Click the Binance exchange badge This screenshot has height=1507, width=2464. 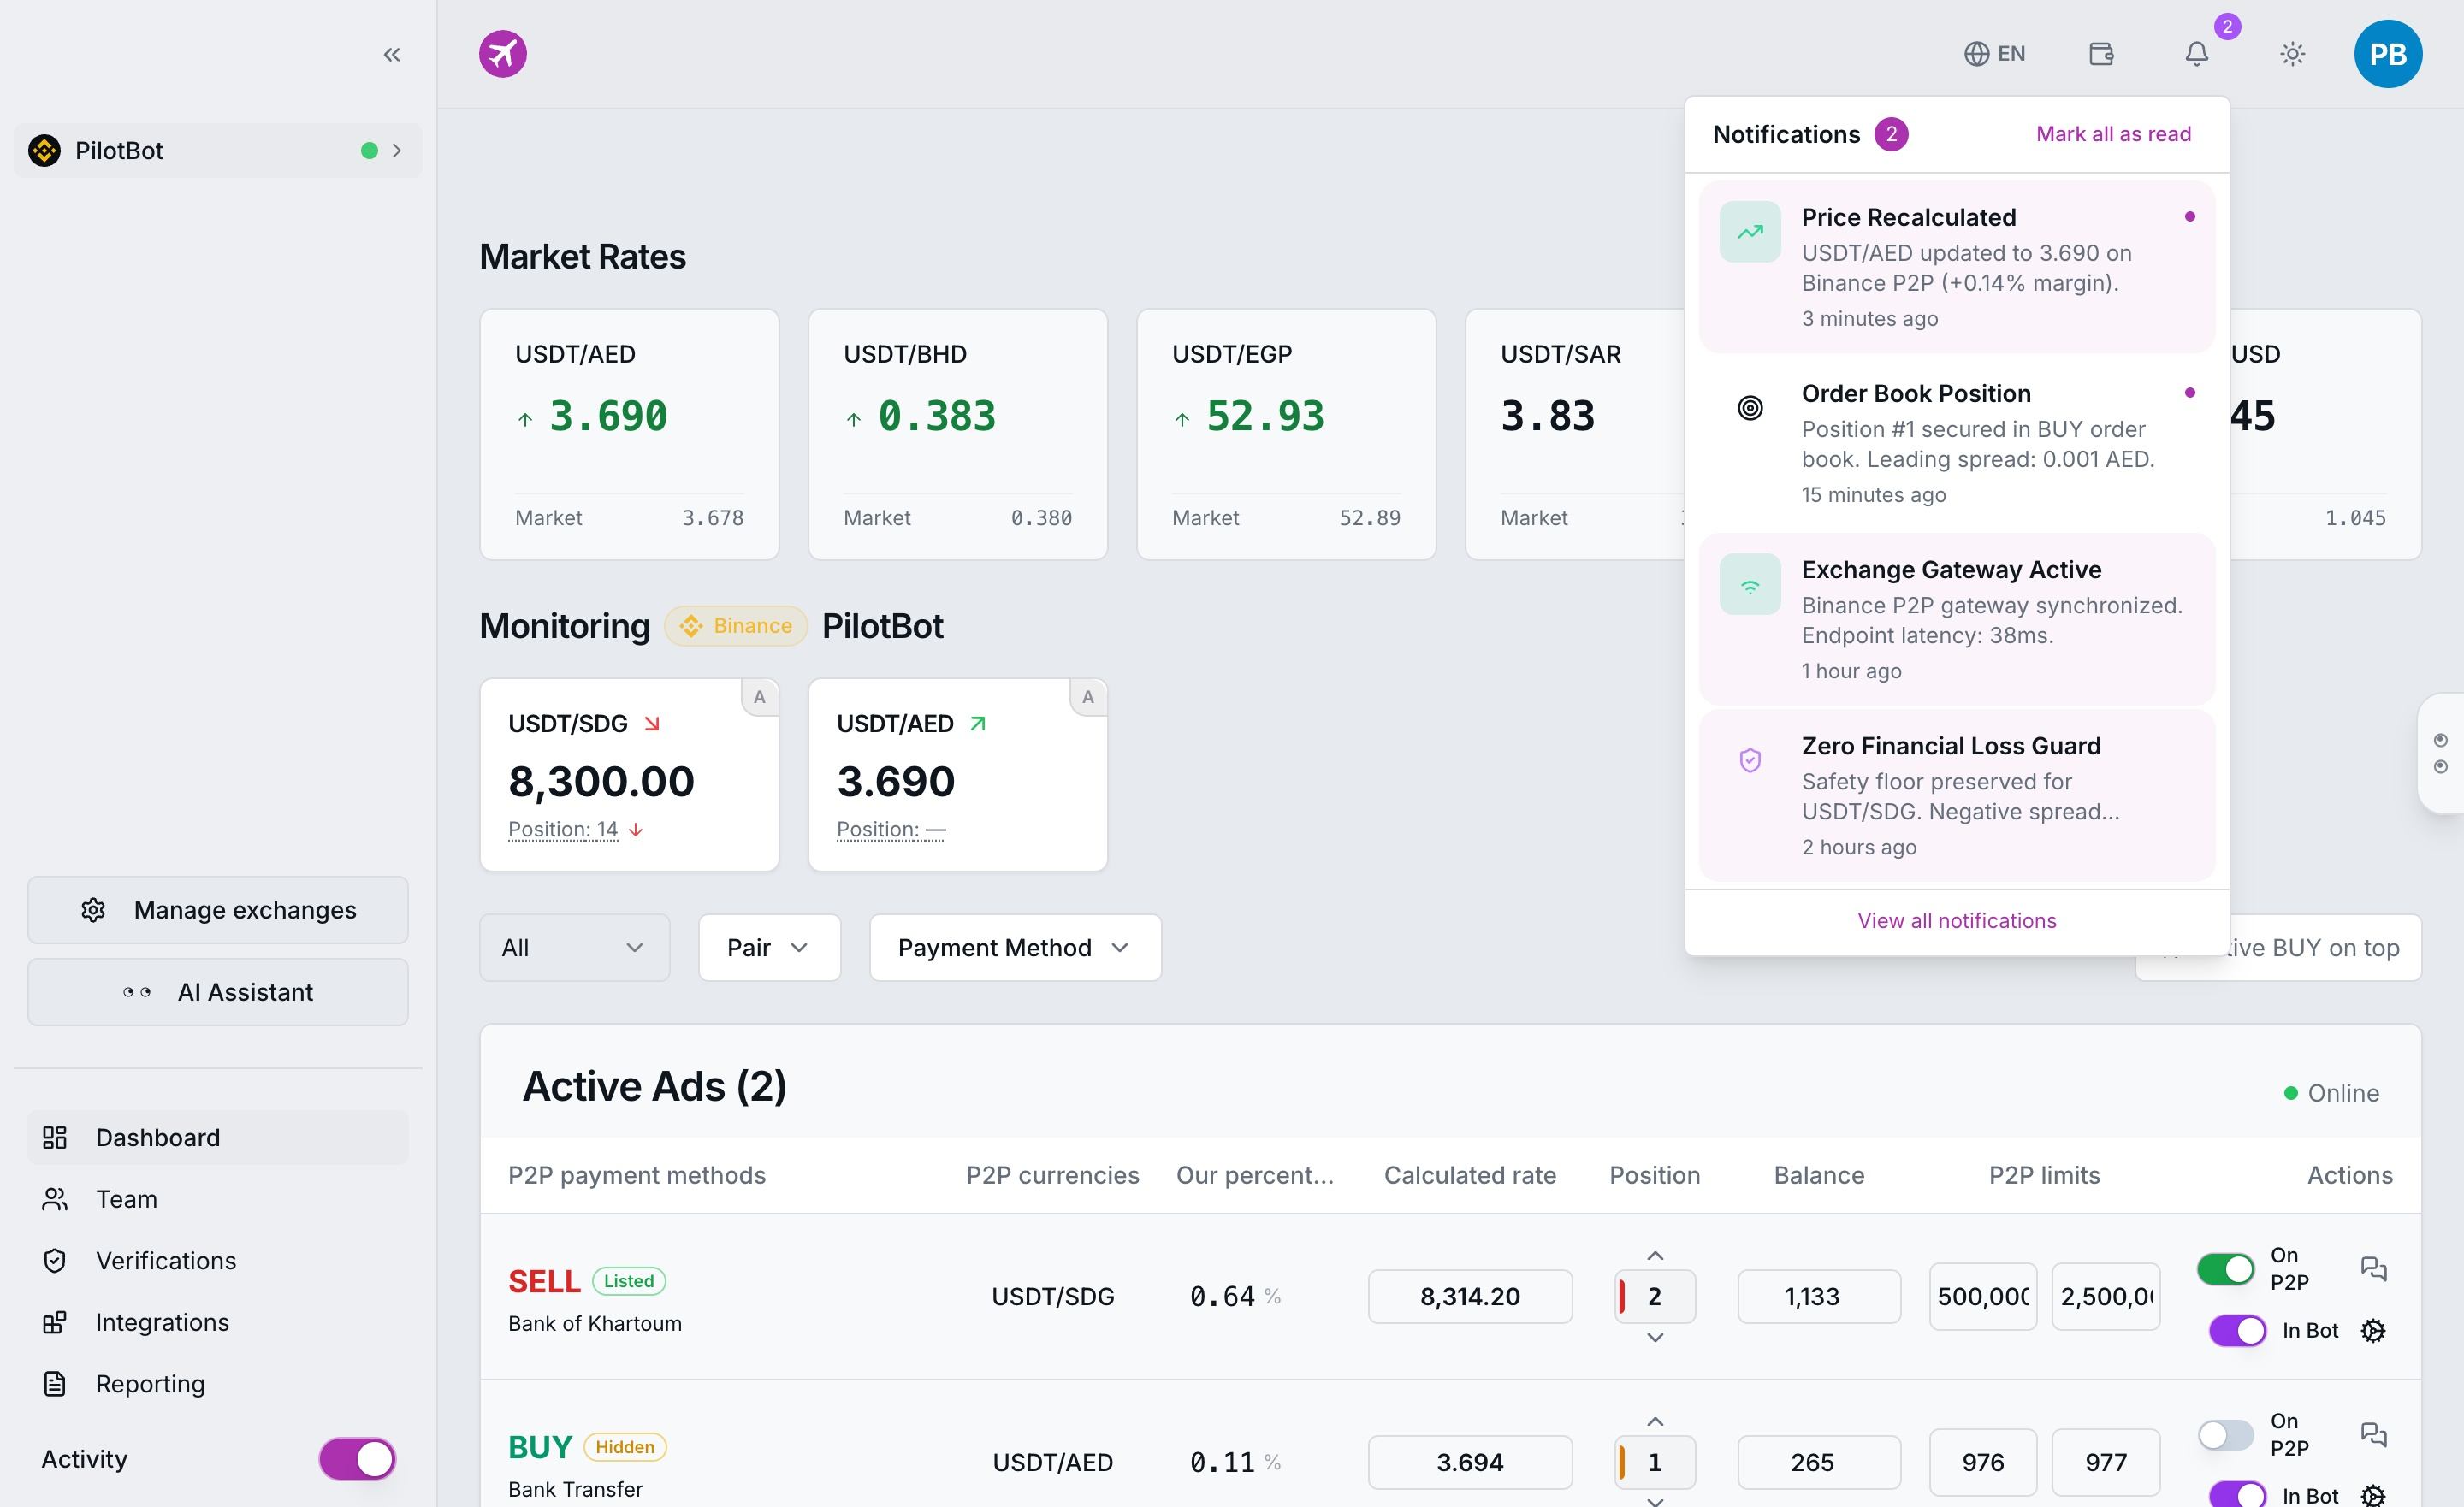735,626
